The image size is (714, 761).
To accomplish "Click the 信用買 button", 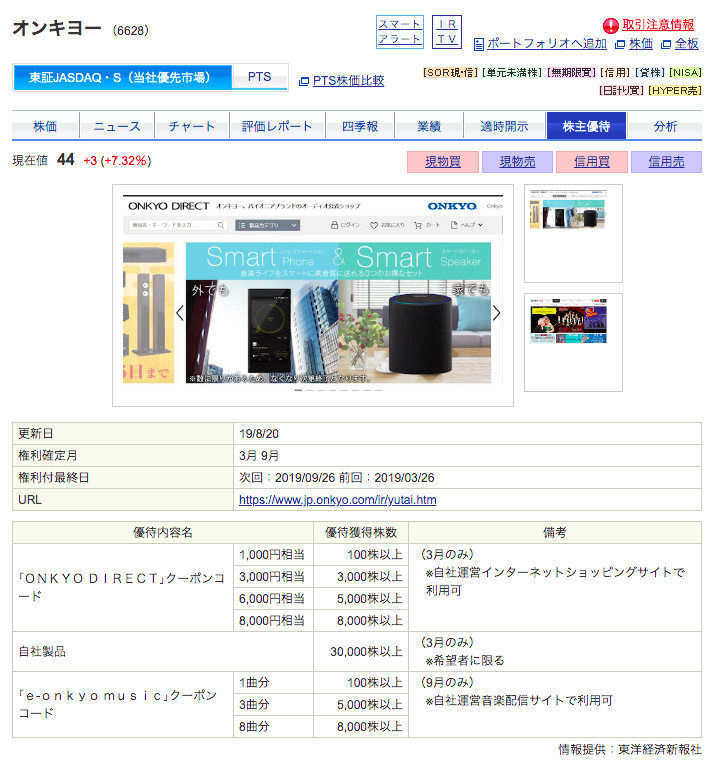I will coord(592,162).
